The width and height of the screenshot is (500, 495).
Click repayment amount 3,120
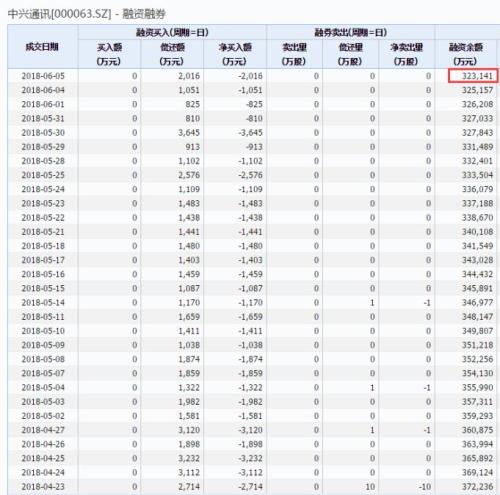(189, 430)
